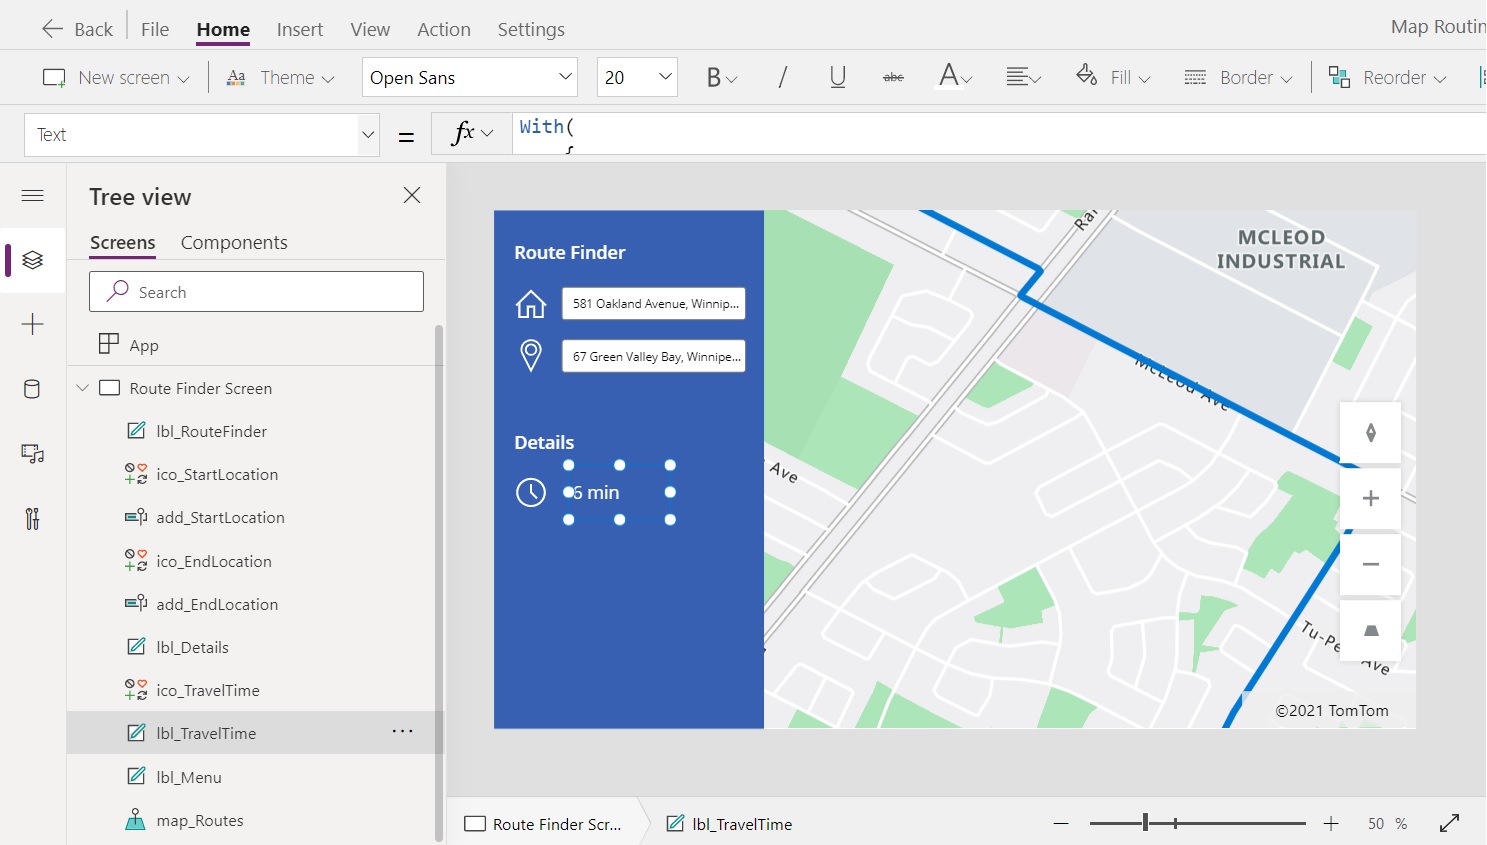Image resolution: width=1487 pixels, height=845 pixels.
Task: Collapse the Route Finder Screen tree node
Action: click(83, 388)
